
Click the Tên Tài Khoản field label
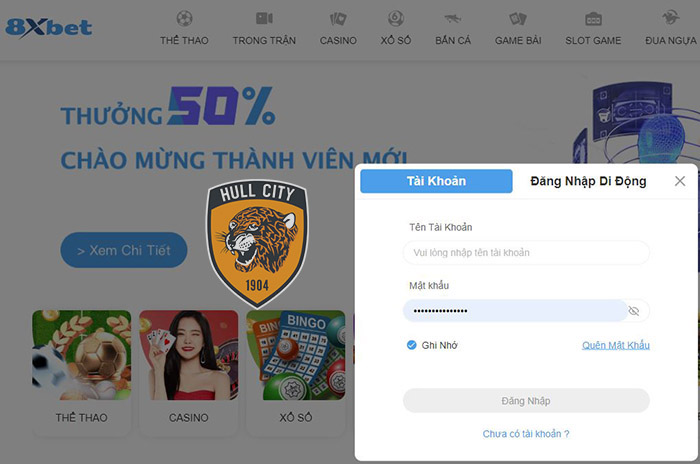(441, 227)
